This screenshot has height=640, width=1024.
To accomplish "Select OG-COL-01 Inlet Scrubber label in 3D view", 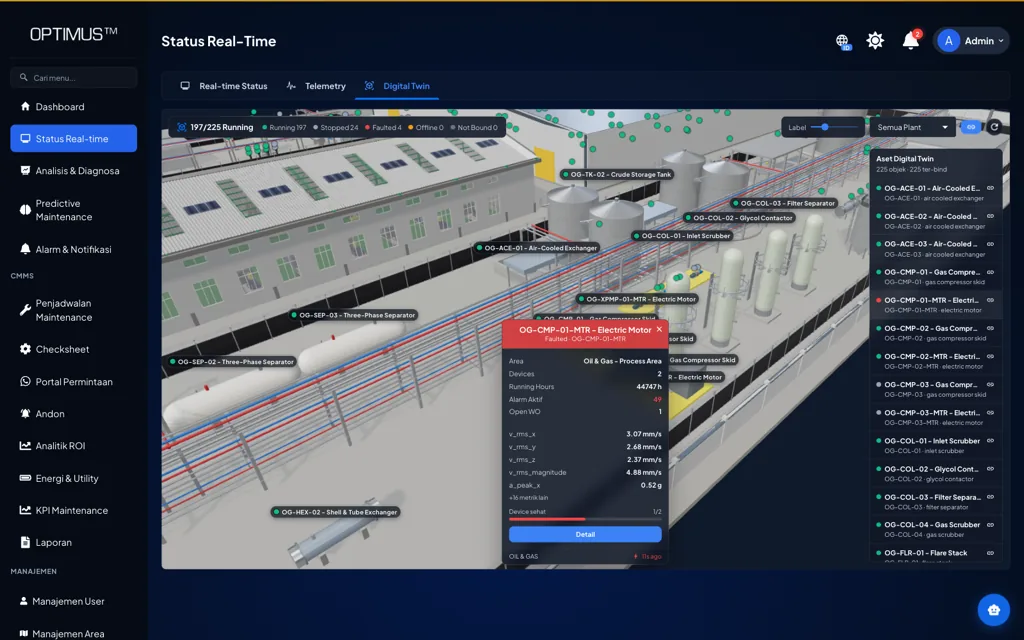I will (x=682, y=236).
